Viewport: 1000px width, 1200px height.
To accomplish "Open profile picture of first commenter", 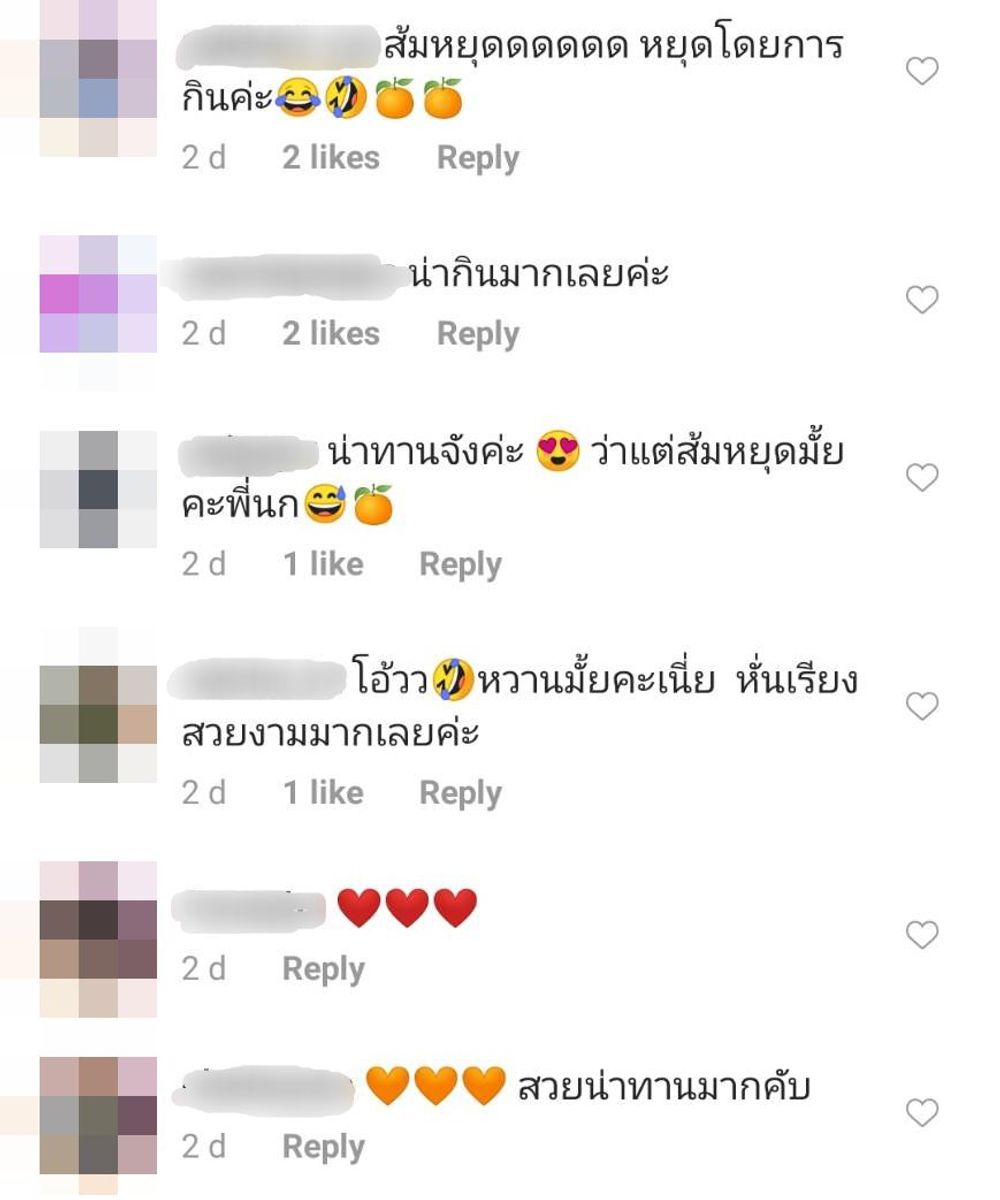I will [x=98, y=78].
